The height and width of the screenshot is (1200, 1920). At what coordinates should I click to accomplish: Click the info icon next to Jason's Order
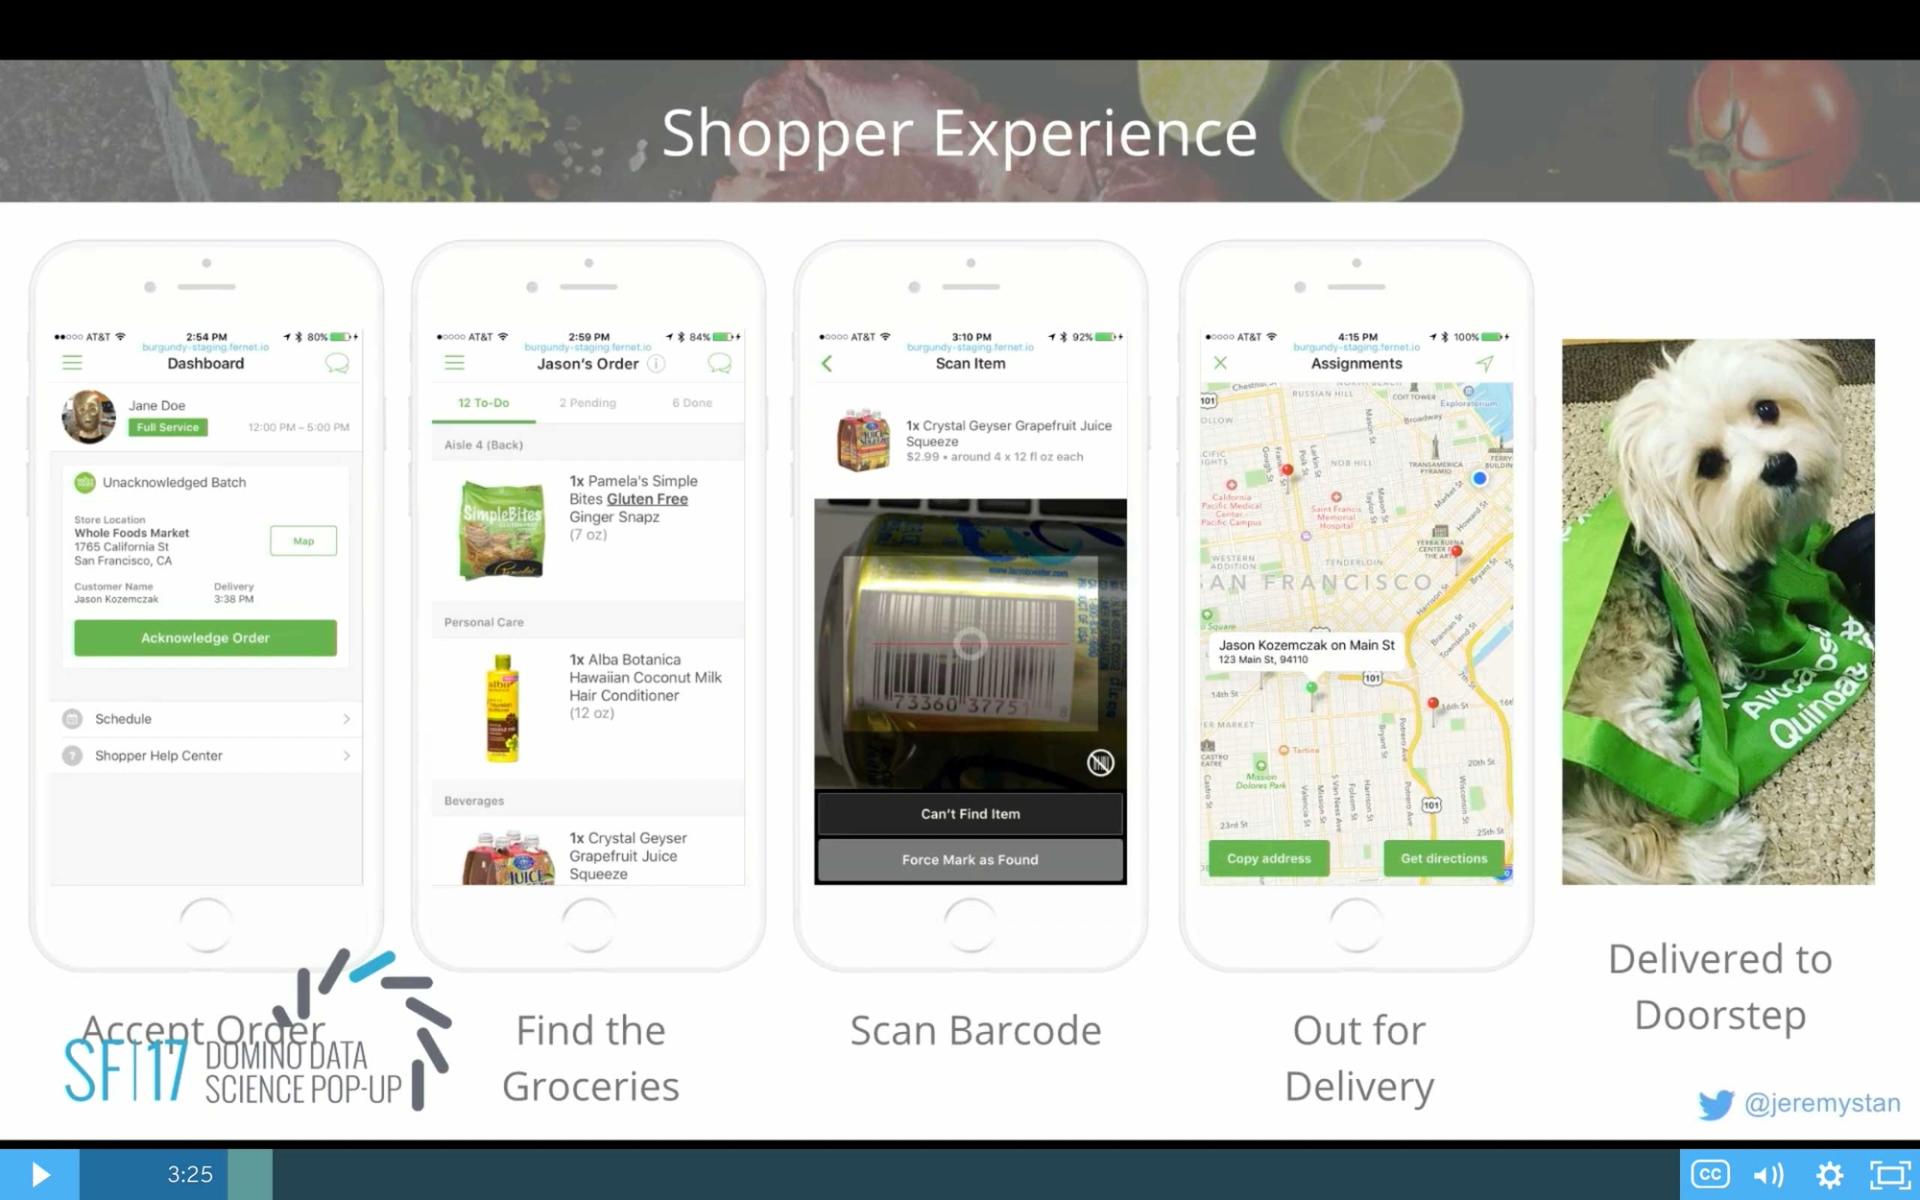[x=658, y=364]
